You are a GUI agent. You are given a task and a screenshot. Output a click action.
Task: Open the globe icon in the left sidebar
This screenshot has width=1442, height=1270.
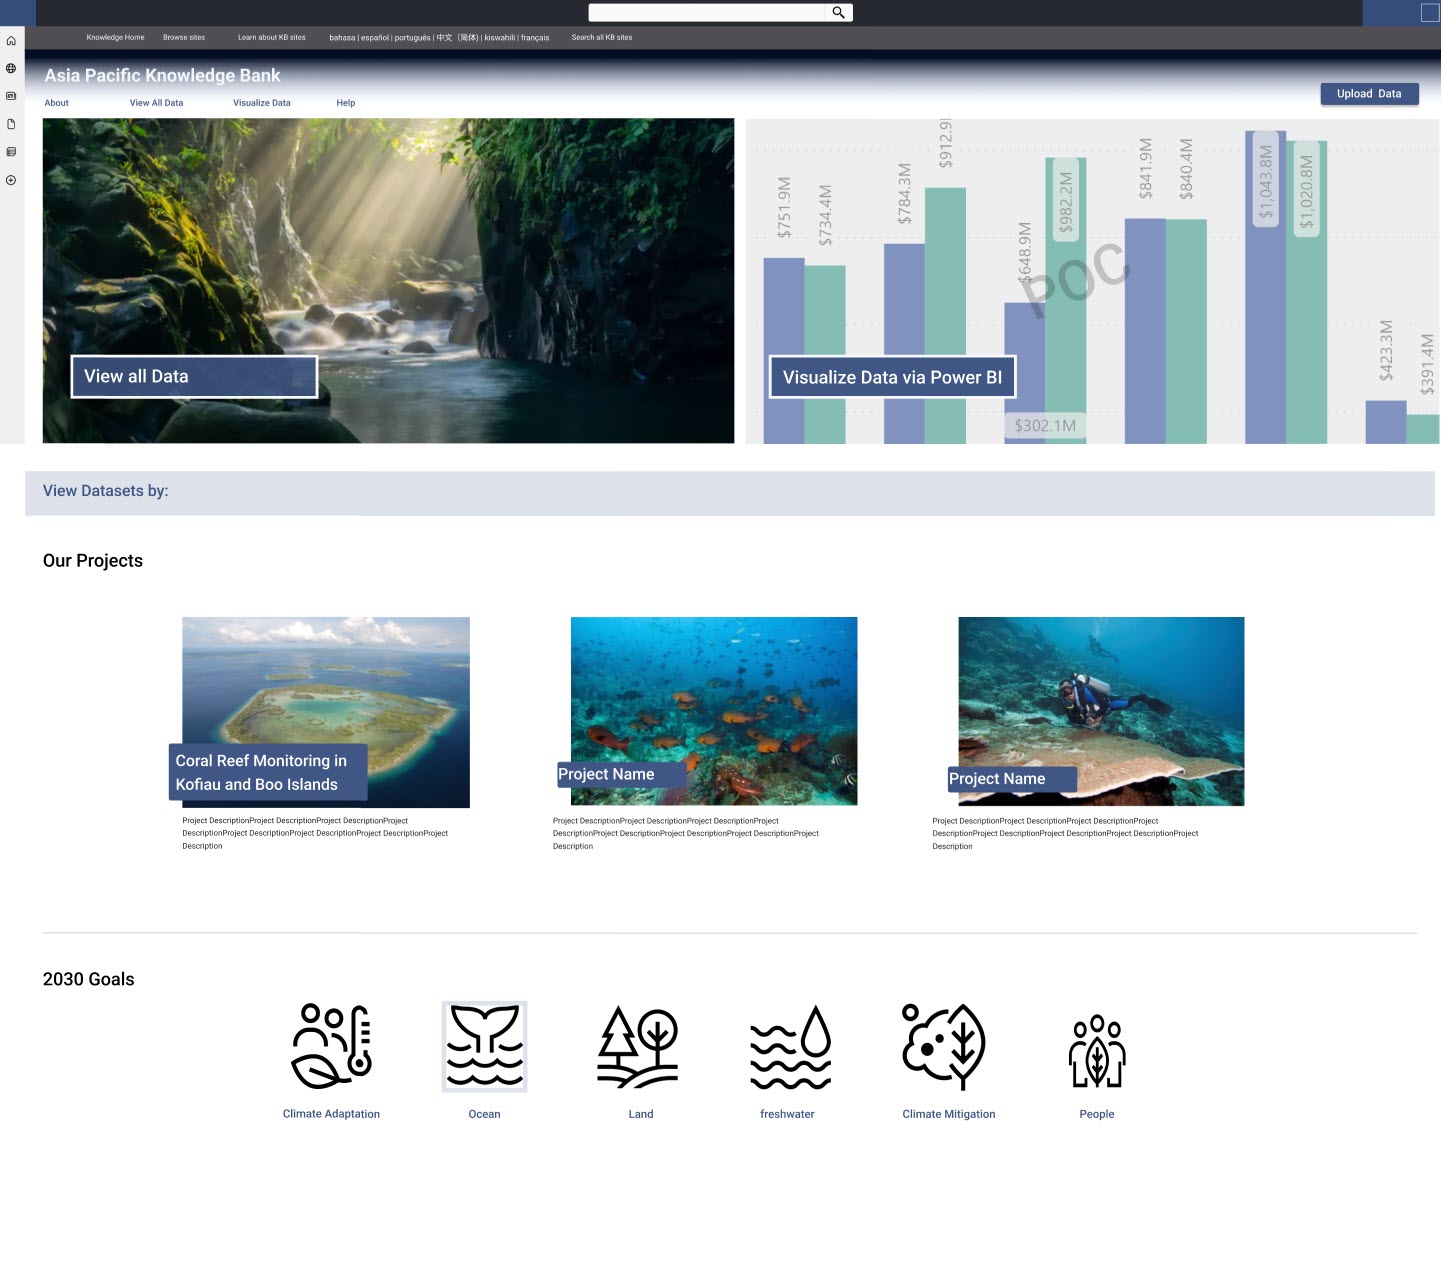(x=10, y=68)
